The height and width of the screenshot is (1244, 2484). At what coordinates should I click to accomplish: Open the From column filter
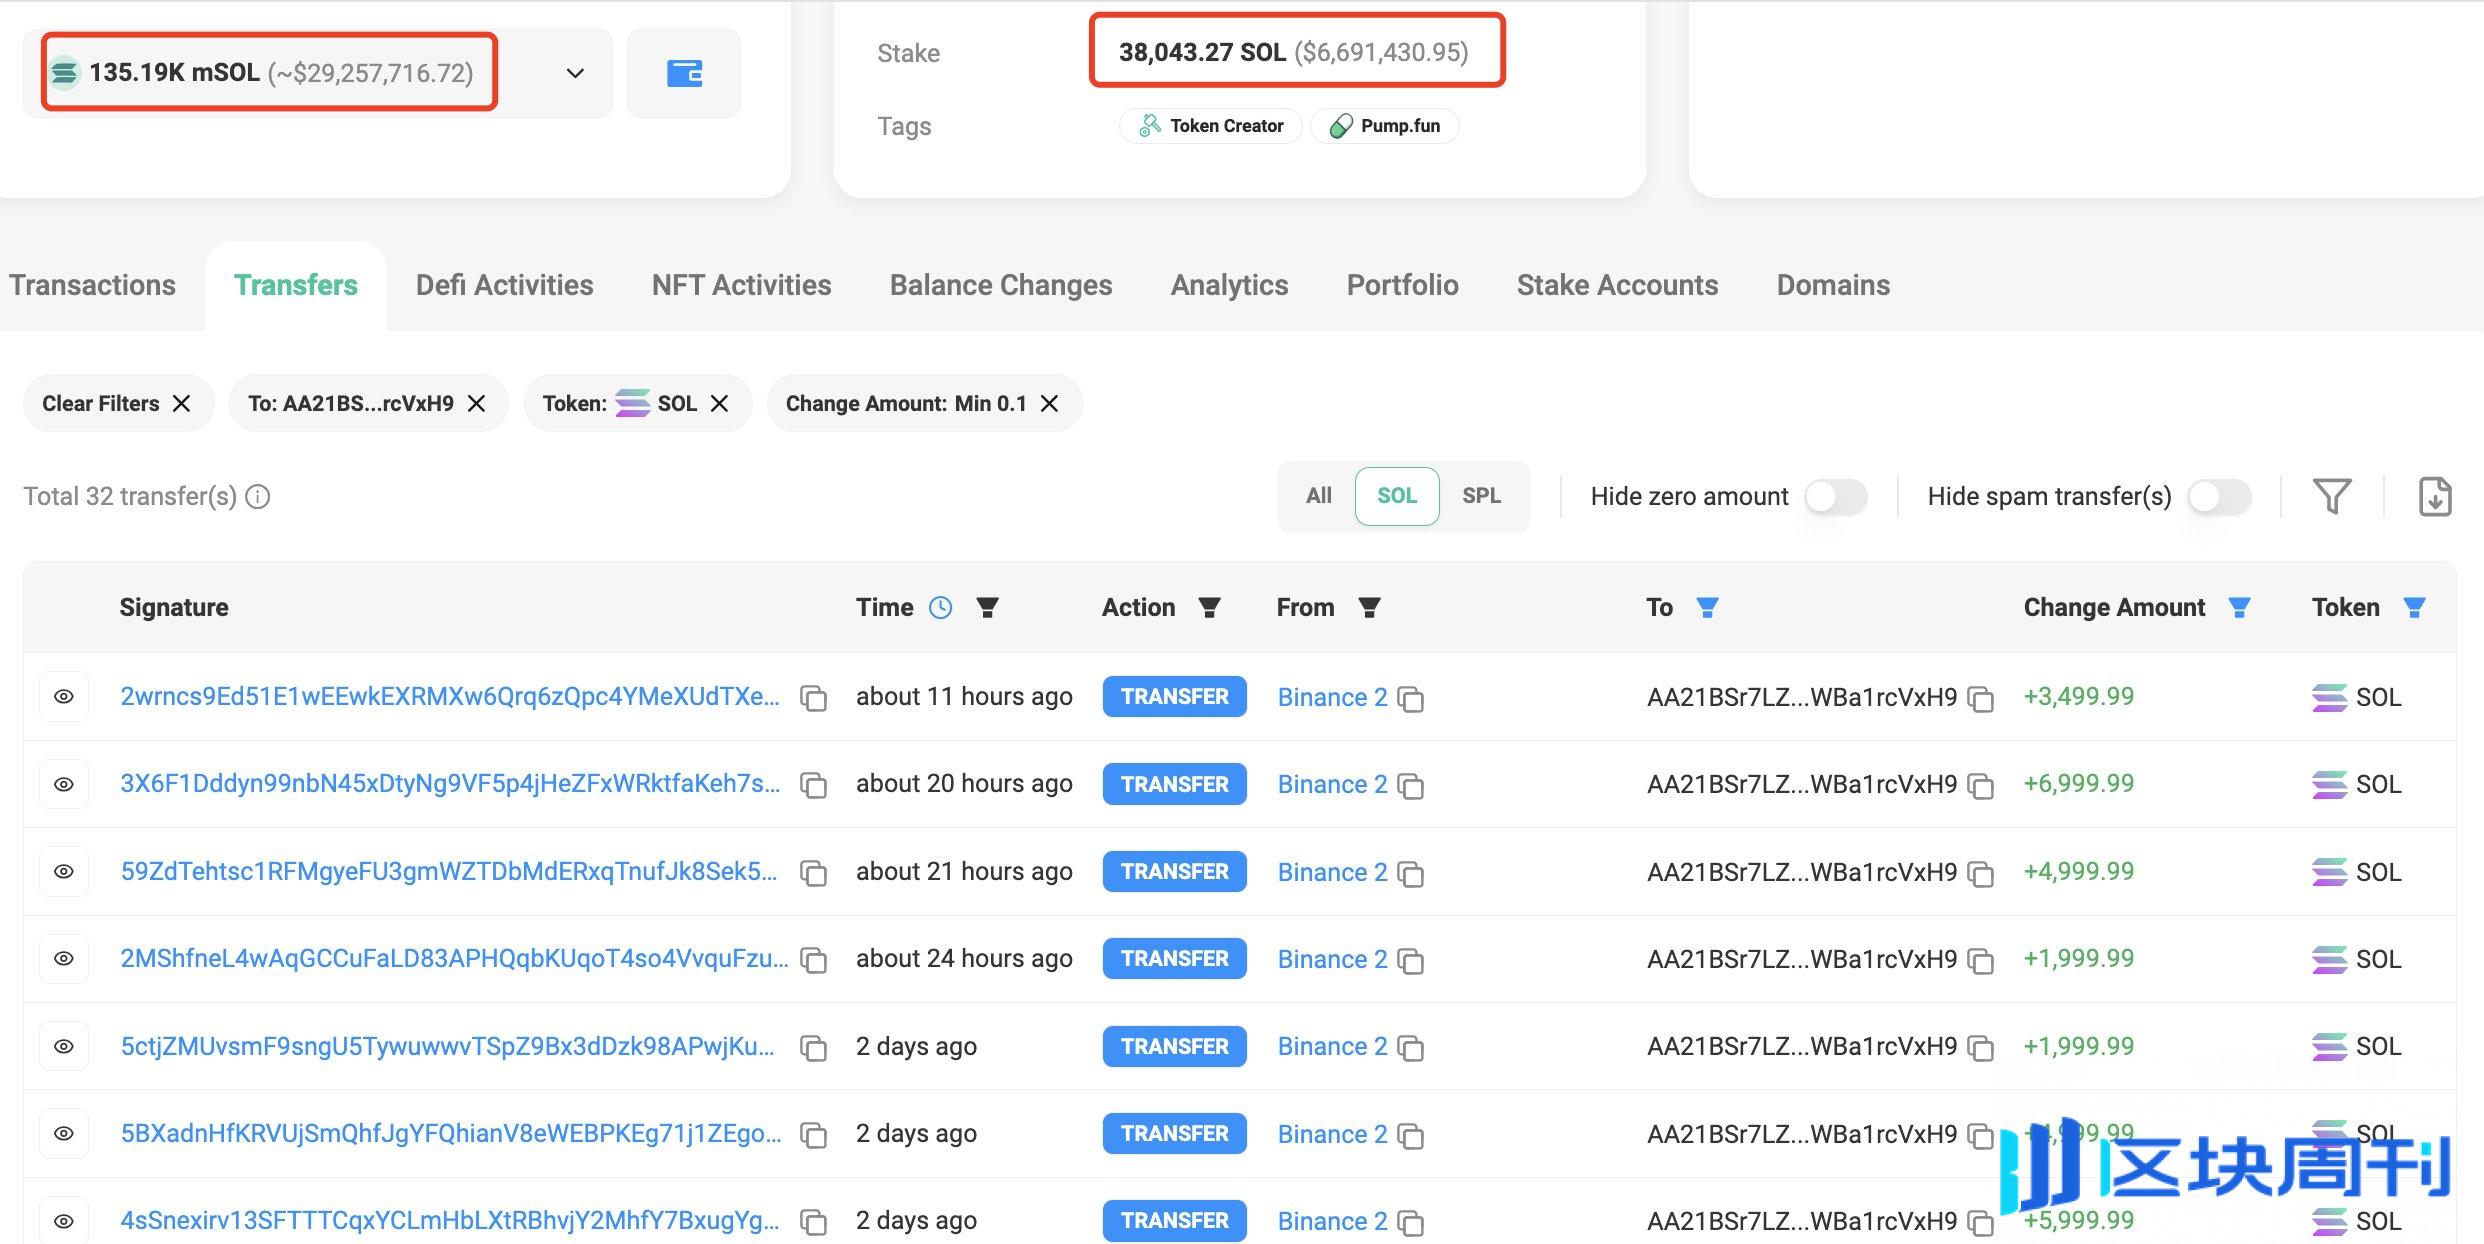pyautogui.click(x=1369, y=608)
